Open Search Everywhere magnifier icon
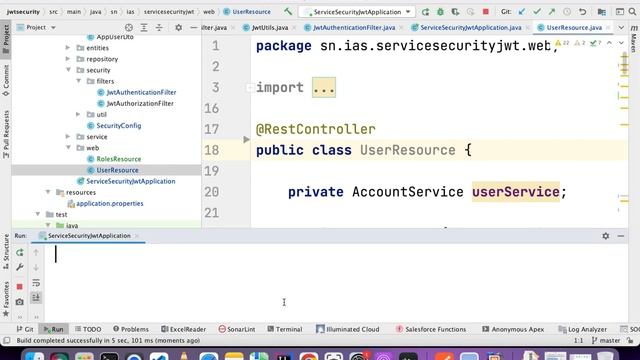The image size is (640, 360). [632, 12]
